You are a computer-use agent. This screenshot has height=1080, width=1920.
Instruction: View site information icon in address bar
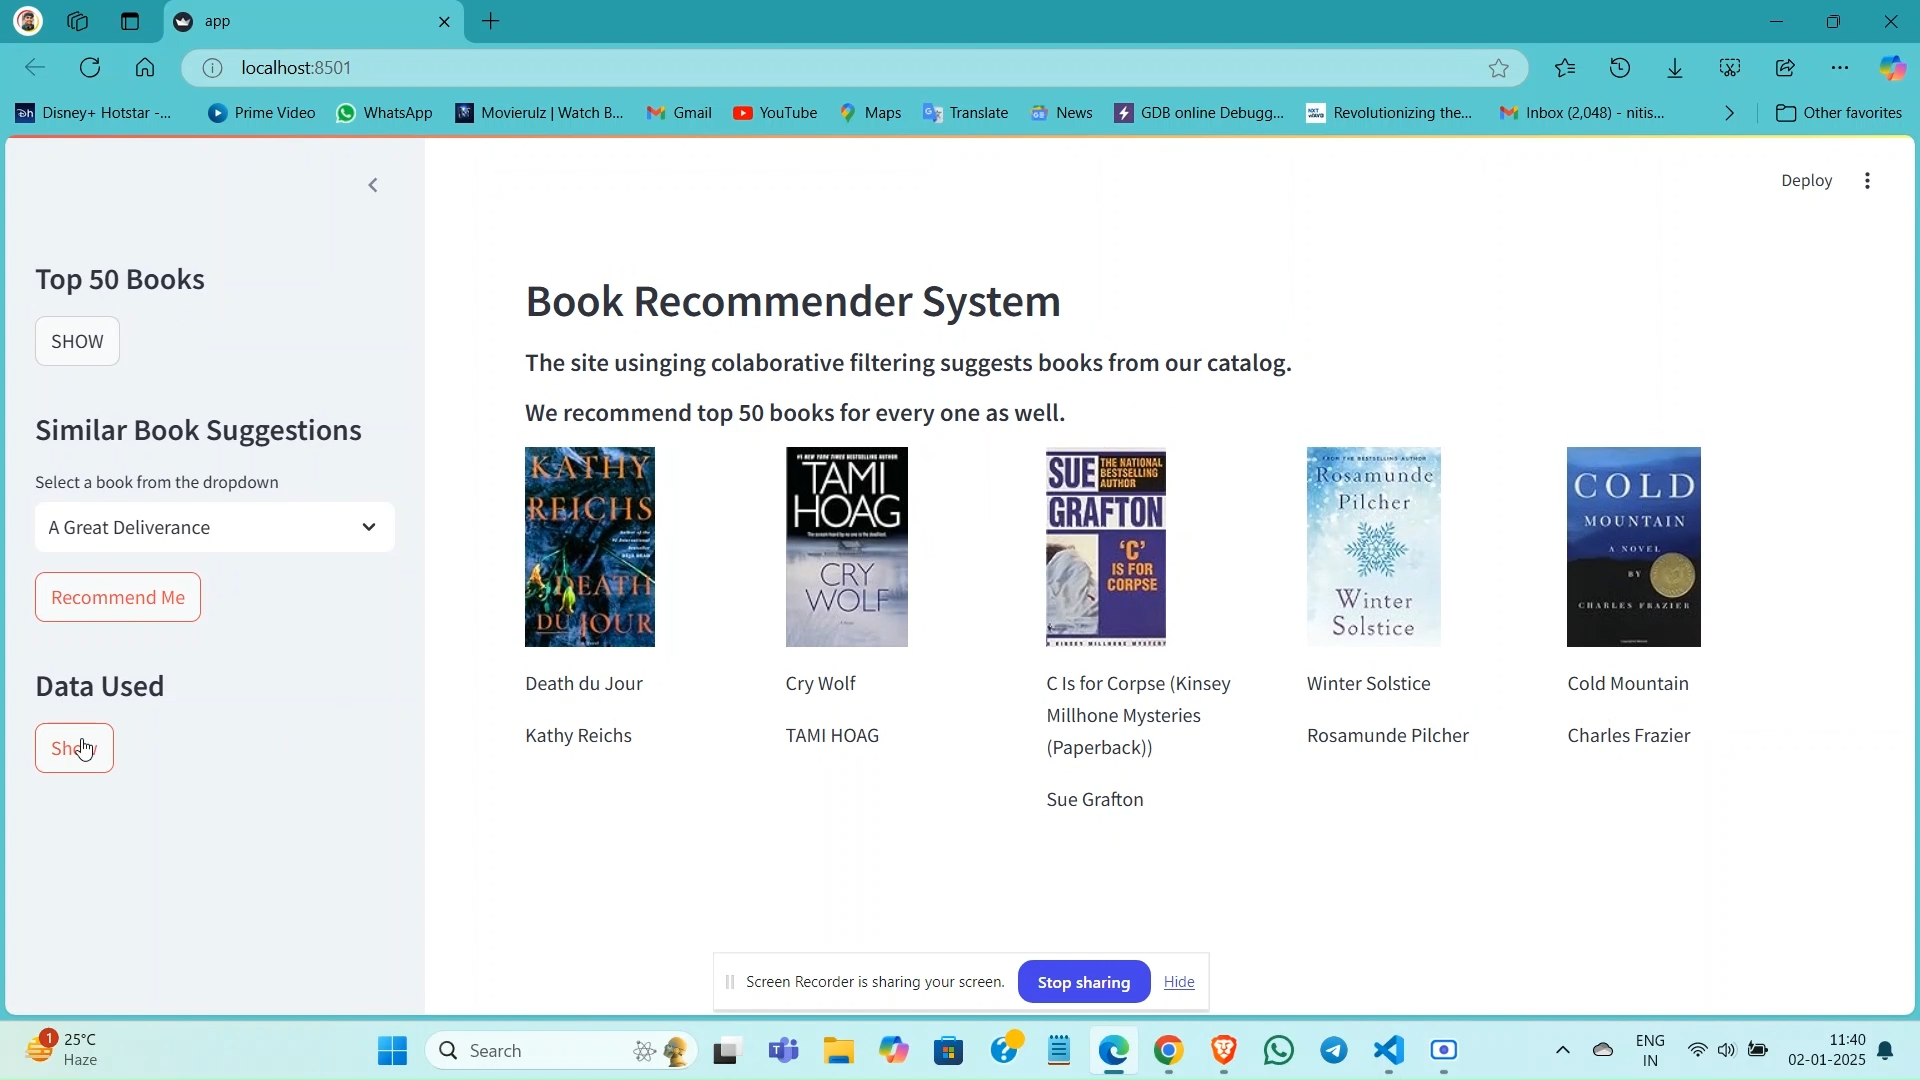pos(212,68)
